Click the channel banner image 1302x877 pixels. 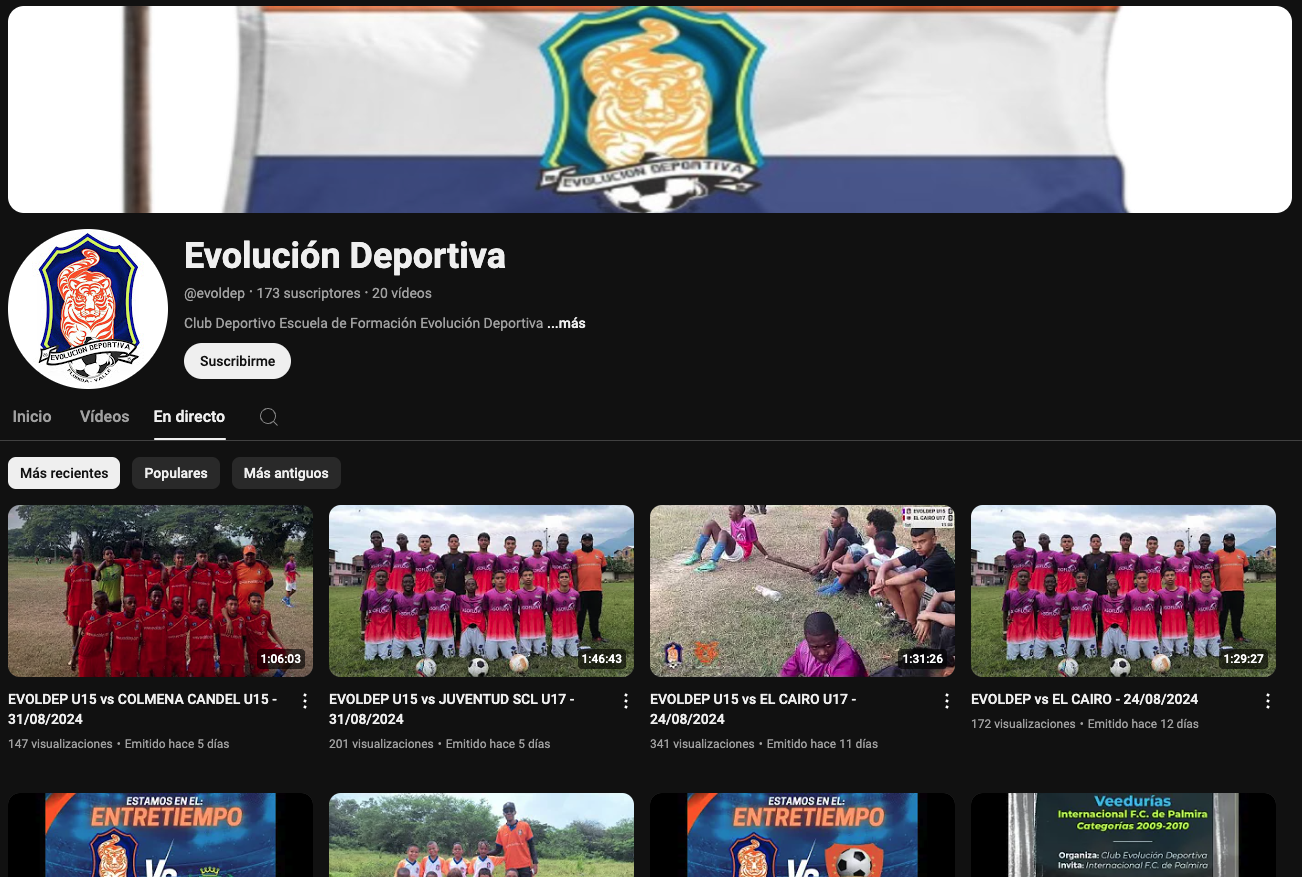[650, 109]
